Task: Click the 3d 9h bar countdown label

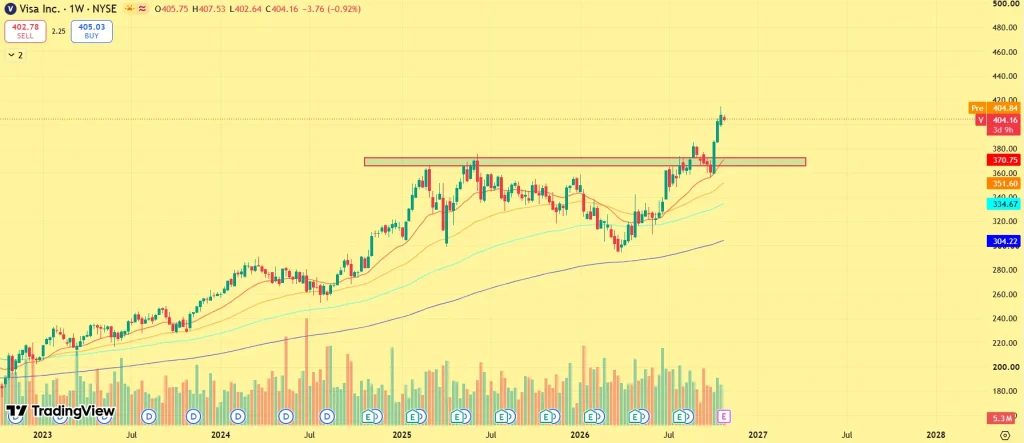Action: pos(1002,130)
